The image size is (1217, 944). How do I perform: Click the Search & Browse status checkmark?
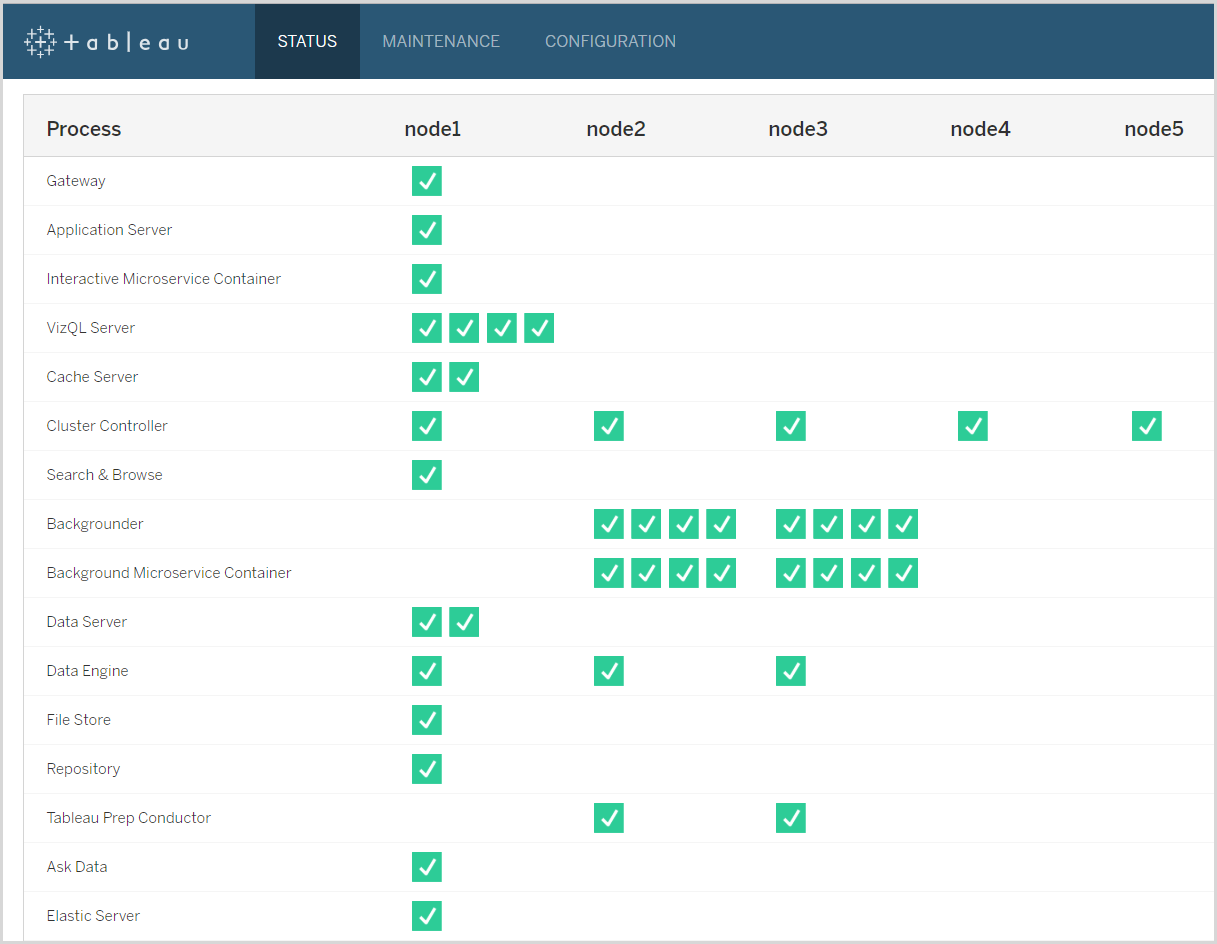pyautogui.click(x=427, y=475)
